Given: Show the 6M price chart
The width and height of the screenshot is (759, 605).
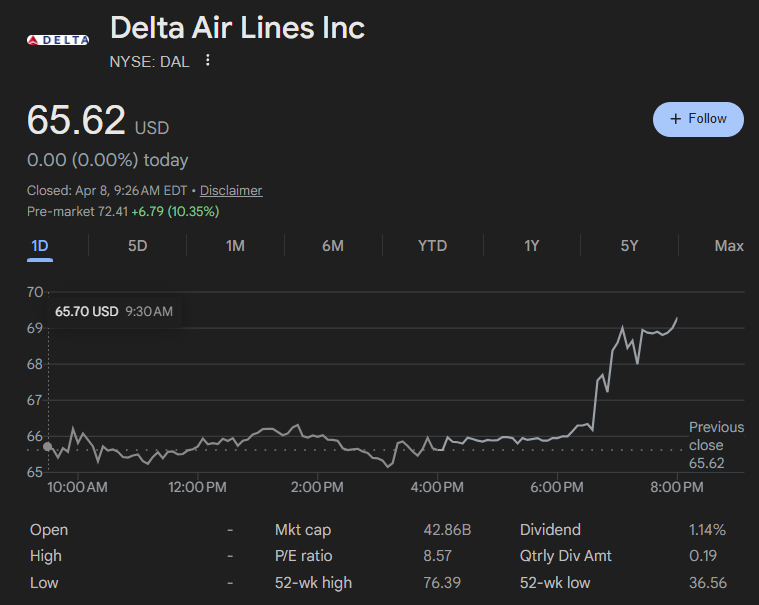Looking at the screenshot, I should click(x=333, y=246).
